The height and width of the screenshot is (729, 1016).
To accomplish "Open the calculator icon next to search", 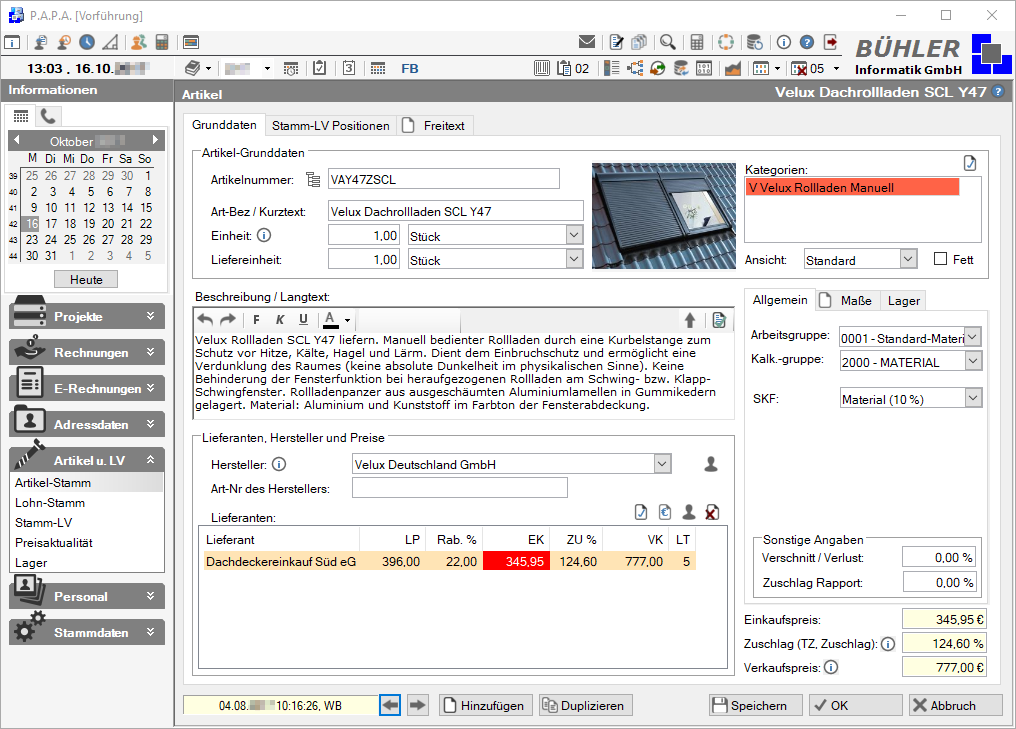I will (x=697, y=42).
